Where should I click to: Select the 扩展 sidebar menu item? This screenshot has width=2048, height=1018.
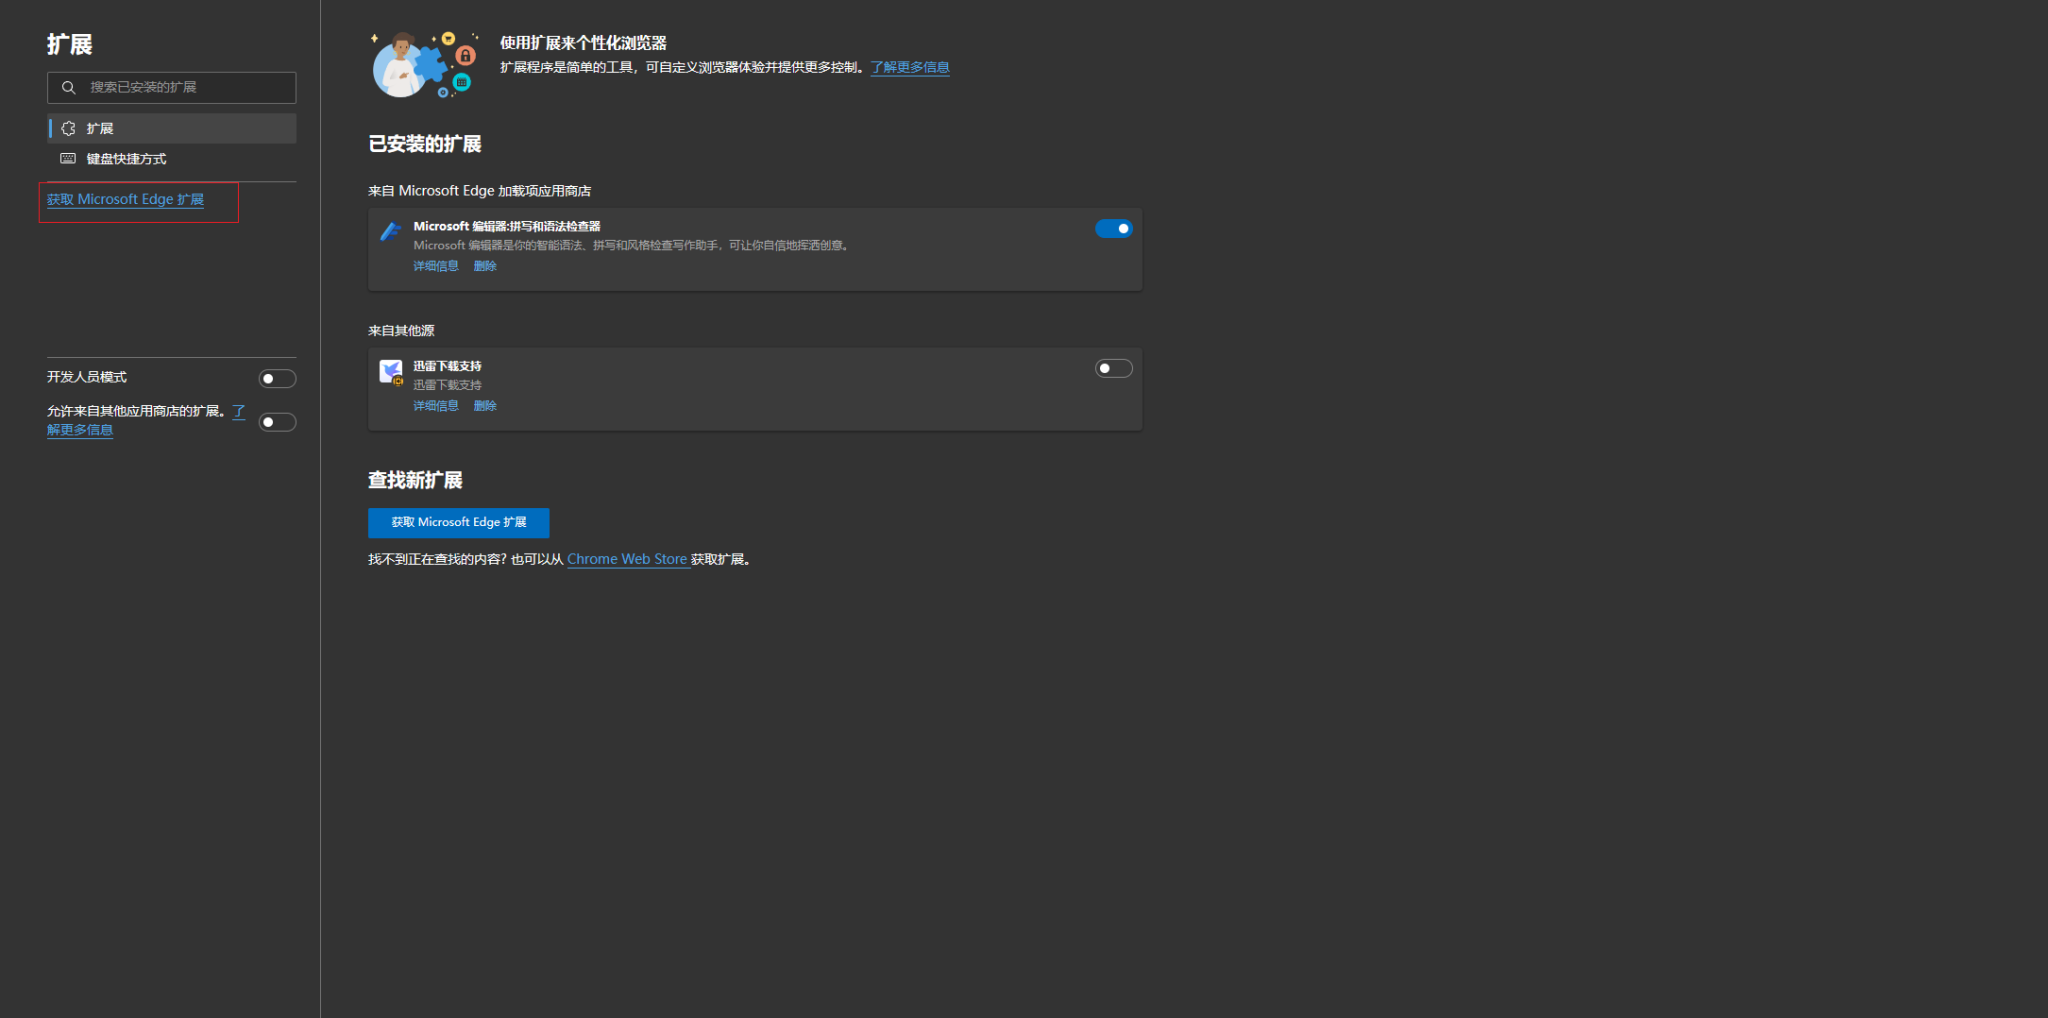click(x=172, y=128)
